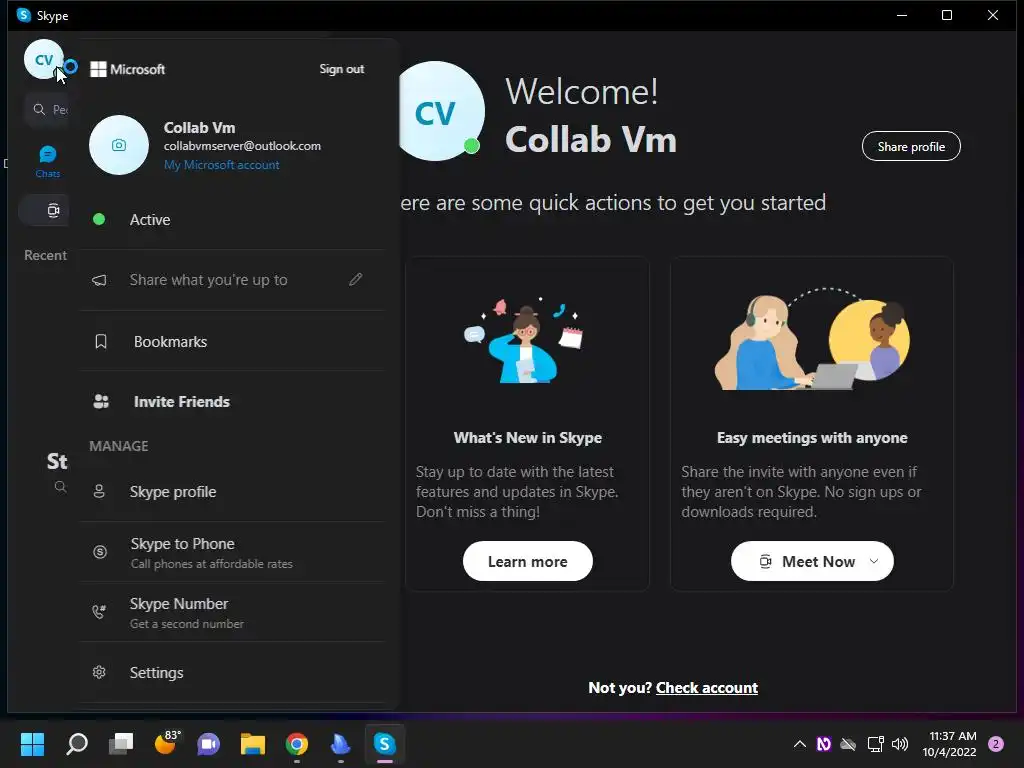Screen dimensions: 1024x768
Task: Click the Share profile button
Action: [x=911, y=146]
